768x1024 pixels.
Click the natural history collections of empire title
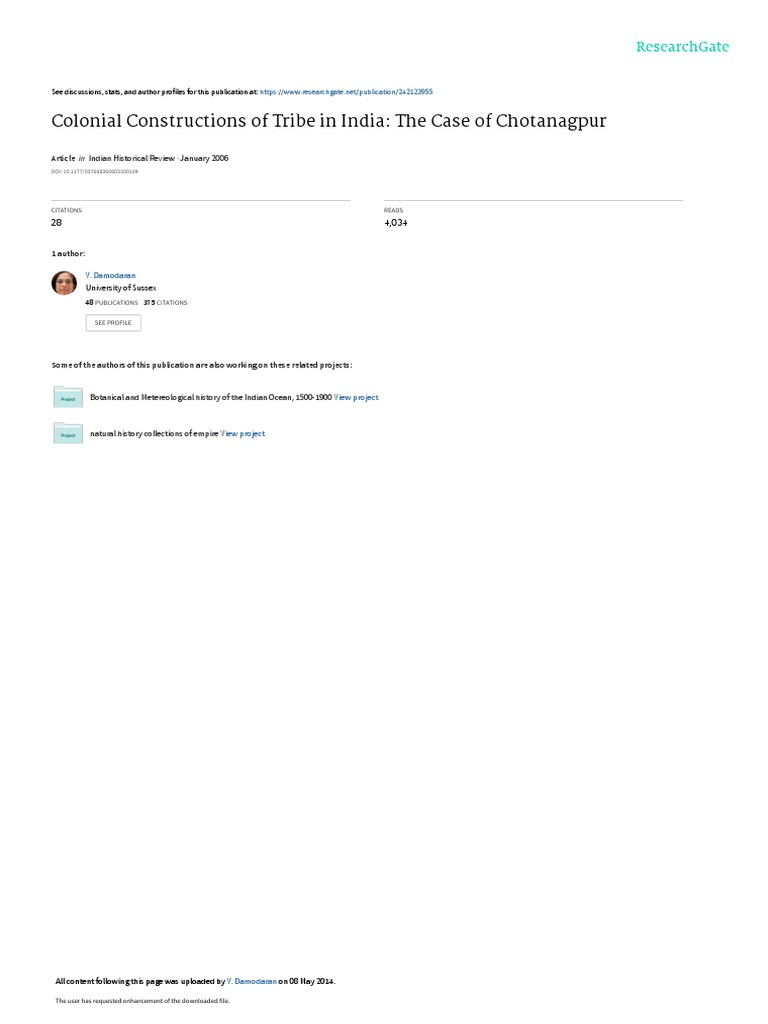pyautogui.click(x=154, y=434)
